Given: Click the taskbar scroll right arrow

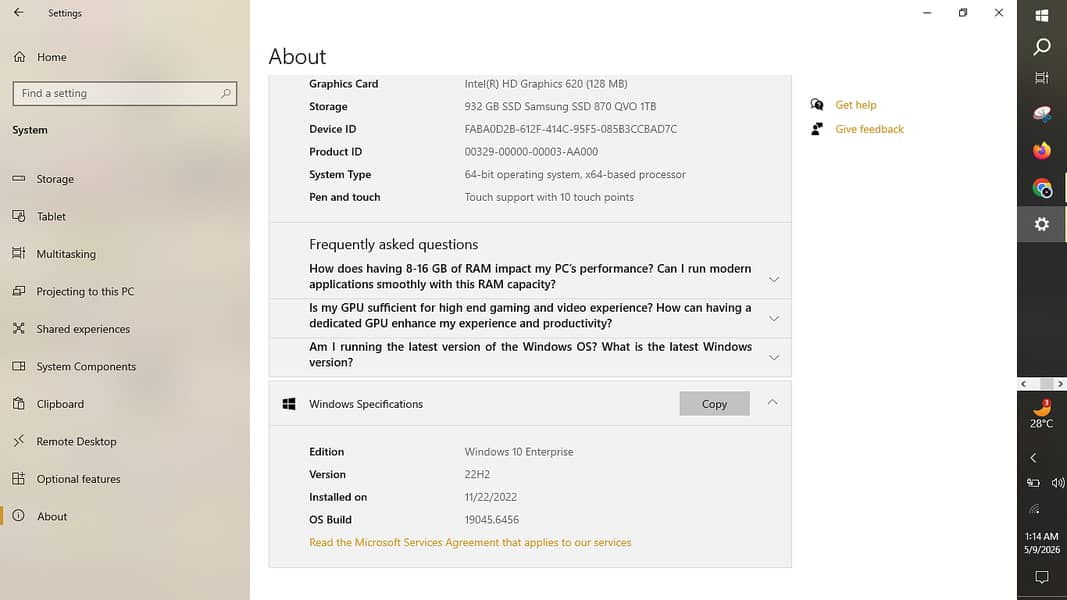Looking at the screenshot, I should [1060, 384].
